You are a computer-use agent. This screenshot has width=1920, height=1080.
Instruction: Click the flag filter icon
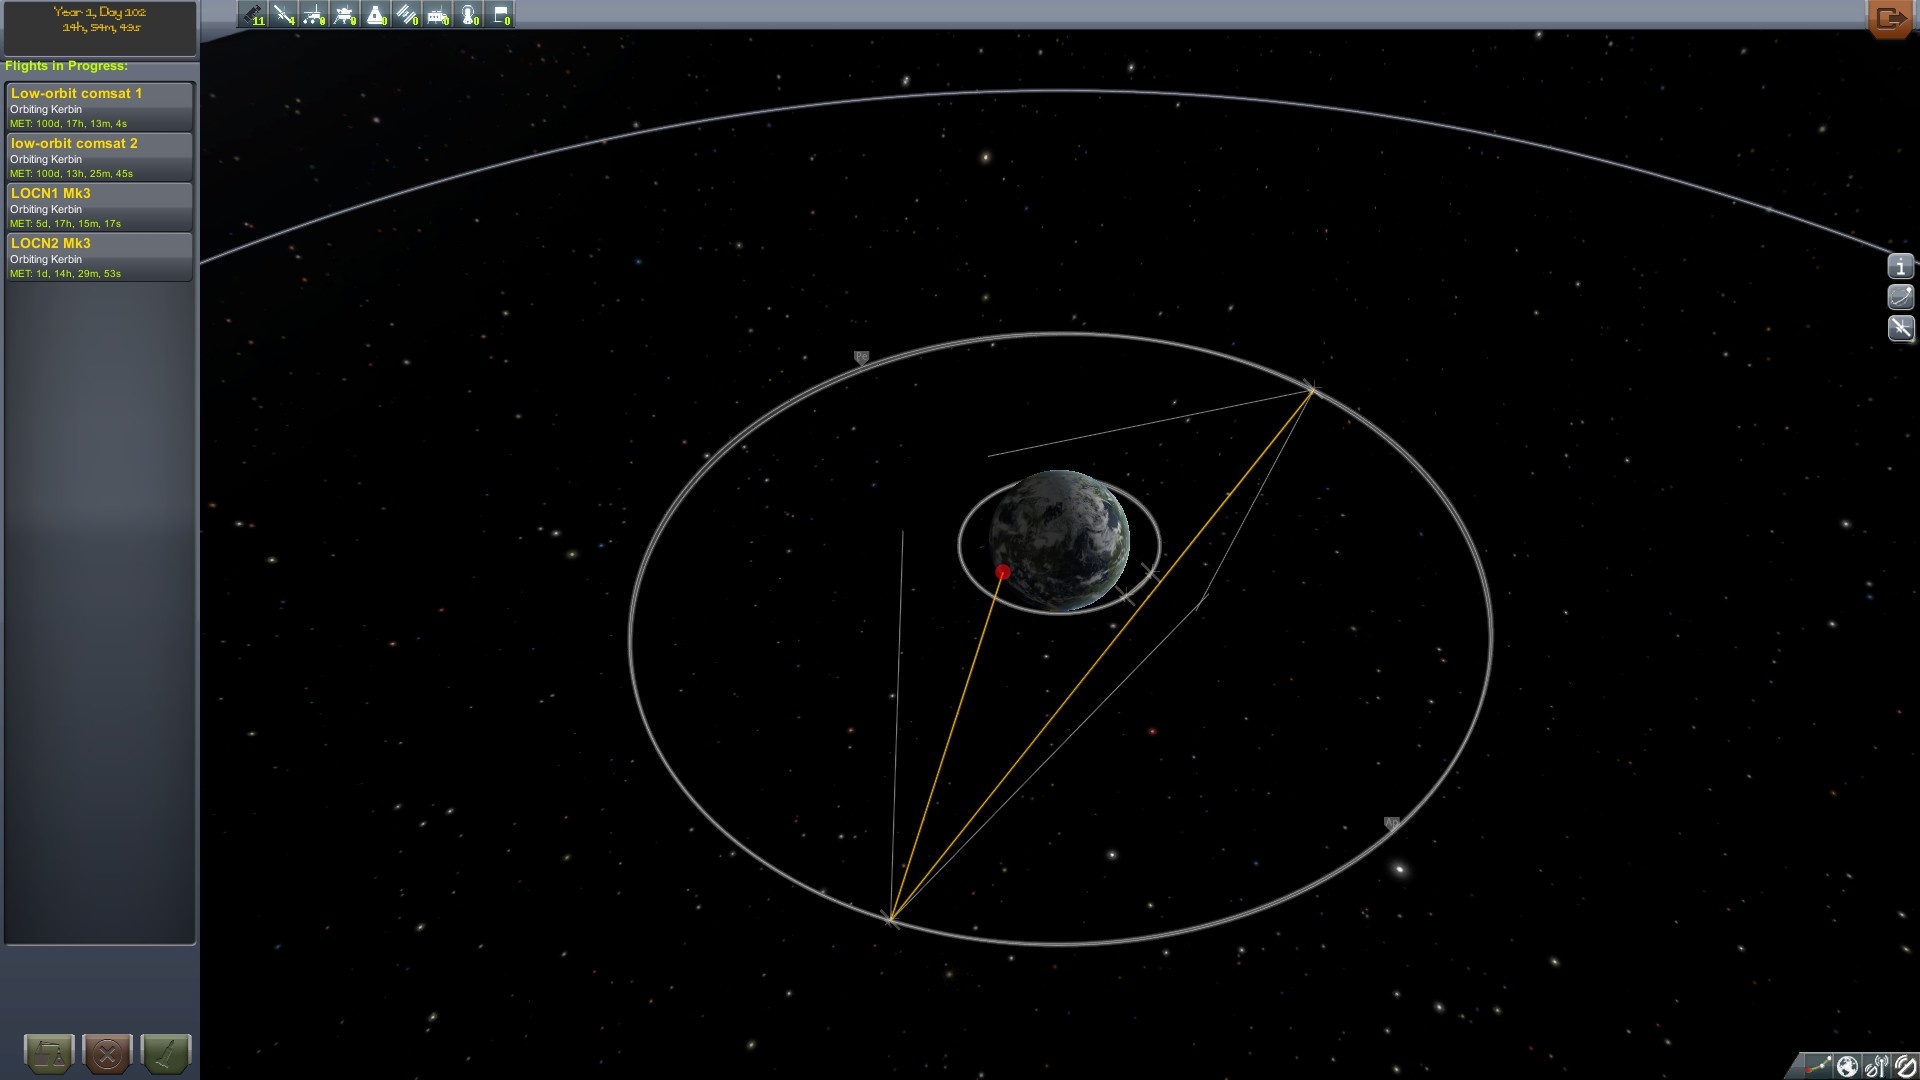[500, 15]
